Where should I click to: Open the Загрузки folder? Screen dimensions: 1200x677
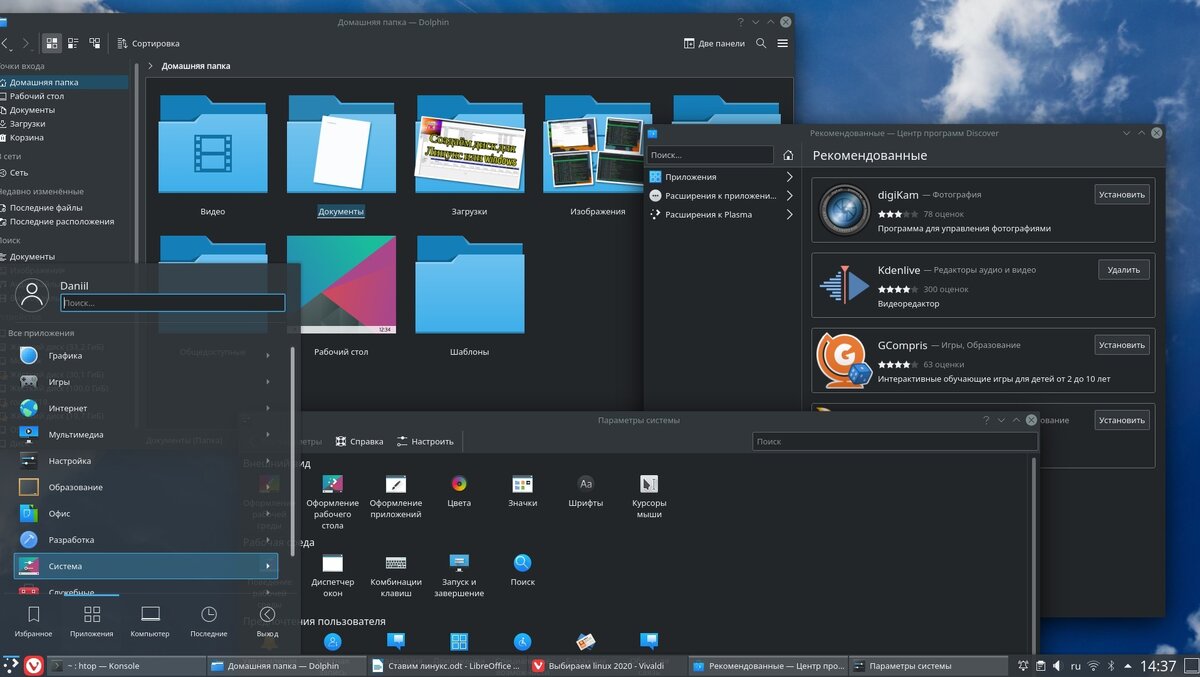(x=469, y=155)
